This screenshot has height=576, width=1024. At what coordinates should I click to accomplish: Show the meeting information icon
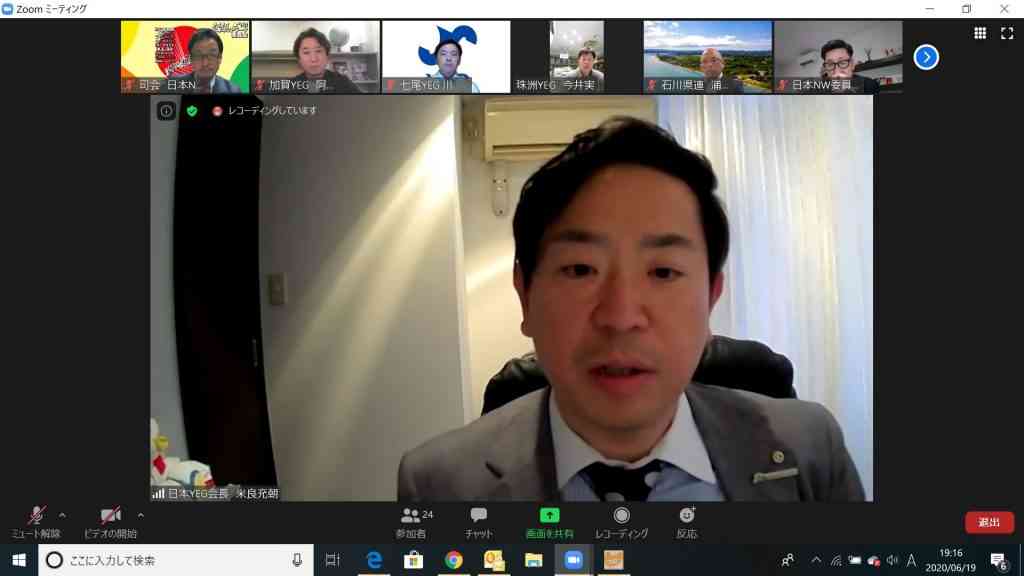167,111
